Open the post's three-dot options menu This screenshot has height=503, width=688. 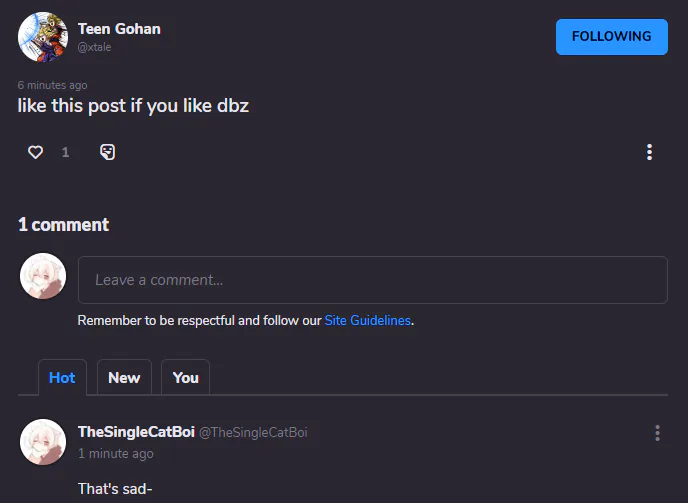(x=649, y=152)
